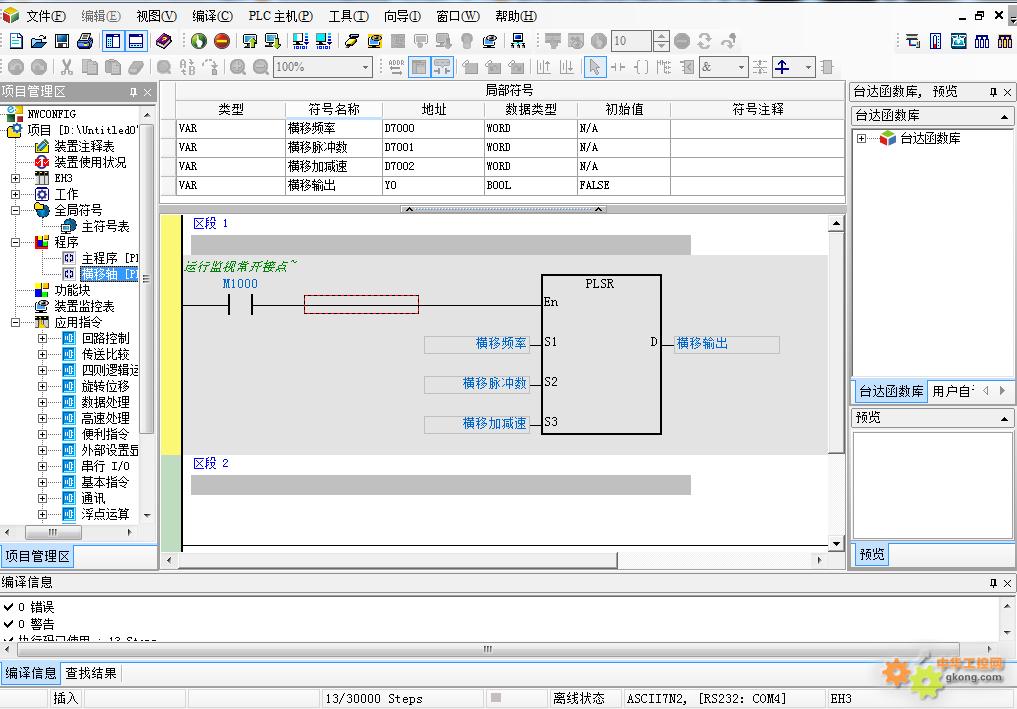The image size is (1017, 709).
Task: Open the 视图(V) menu
Action: 156,16
